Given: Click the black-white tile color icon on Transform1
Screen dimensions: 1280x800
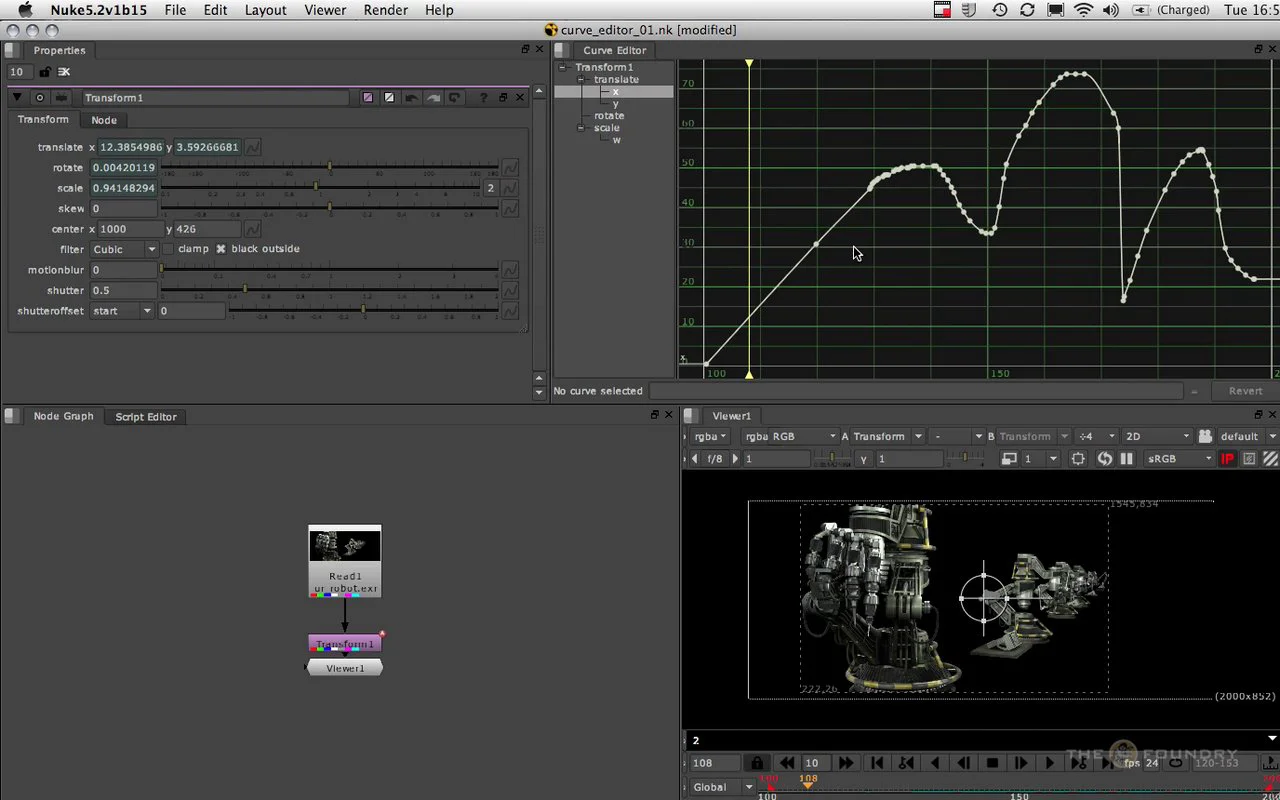Looking at the screenshot, I should point(389,98).
